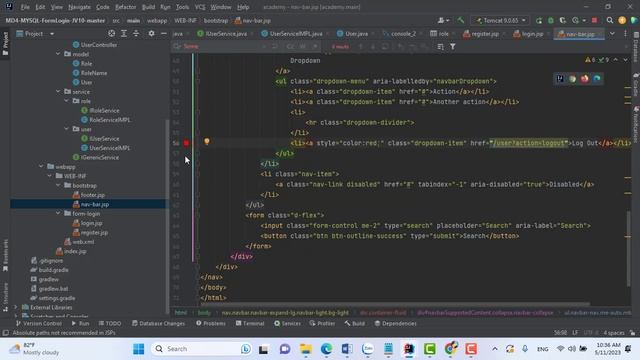Click the editor vertical scrollbar
This screenshot has height=360, width=640.
[x=628, y=248]
